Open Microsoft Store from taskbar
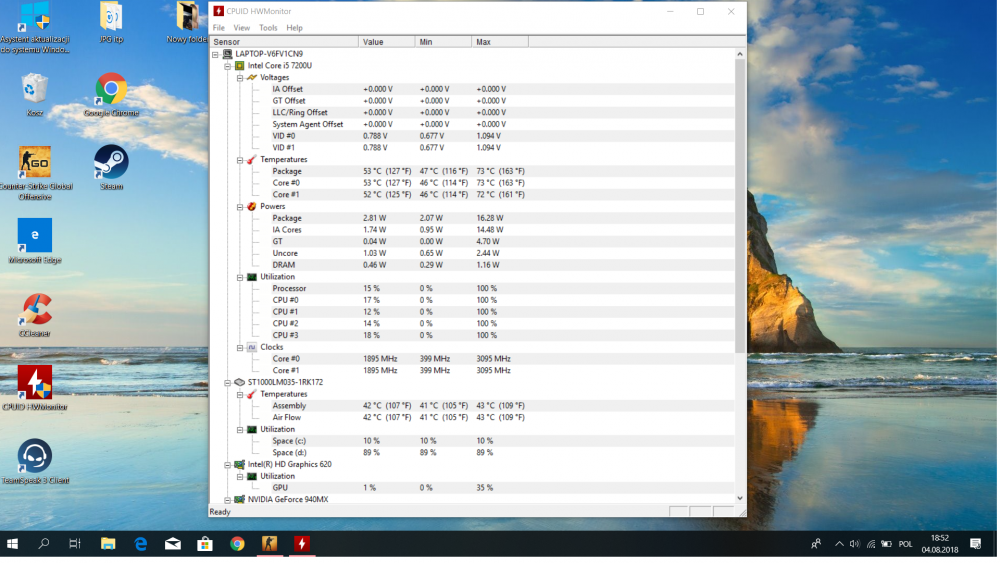This screenshot has width=1000, height=563. point(205,544)
